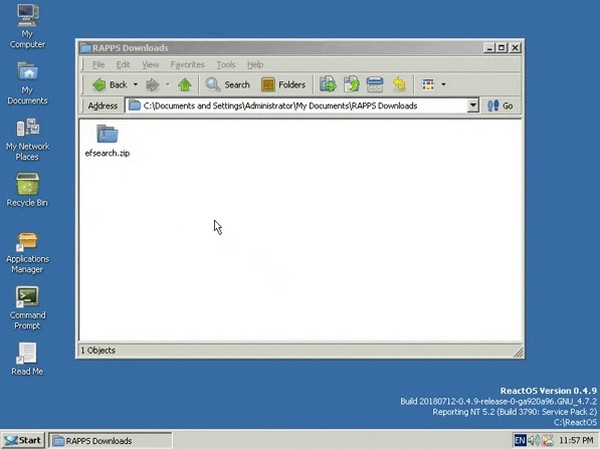600x449 pixels.
Task: Open the Edit menu
Action: 123,65
